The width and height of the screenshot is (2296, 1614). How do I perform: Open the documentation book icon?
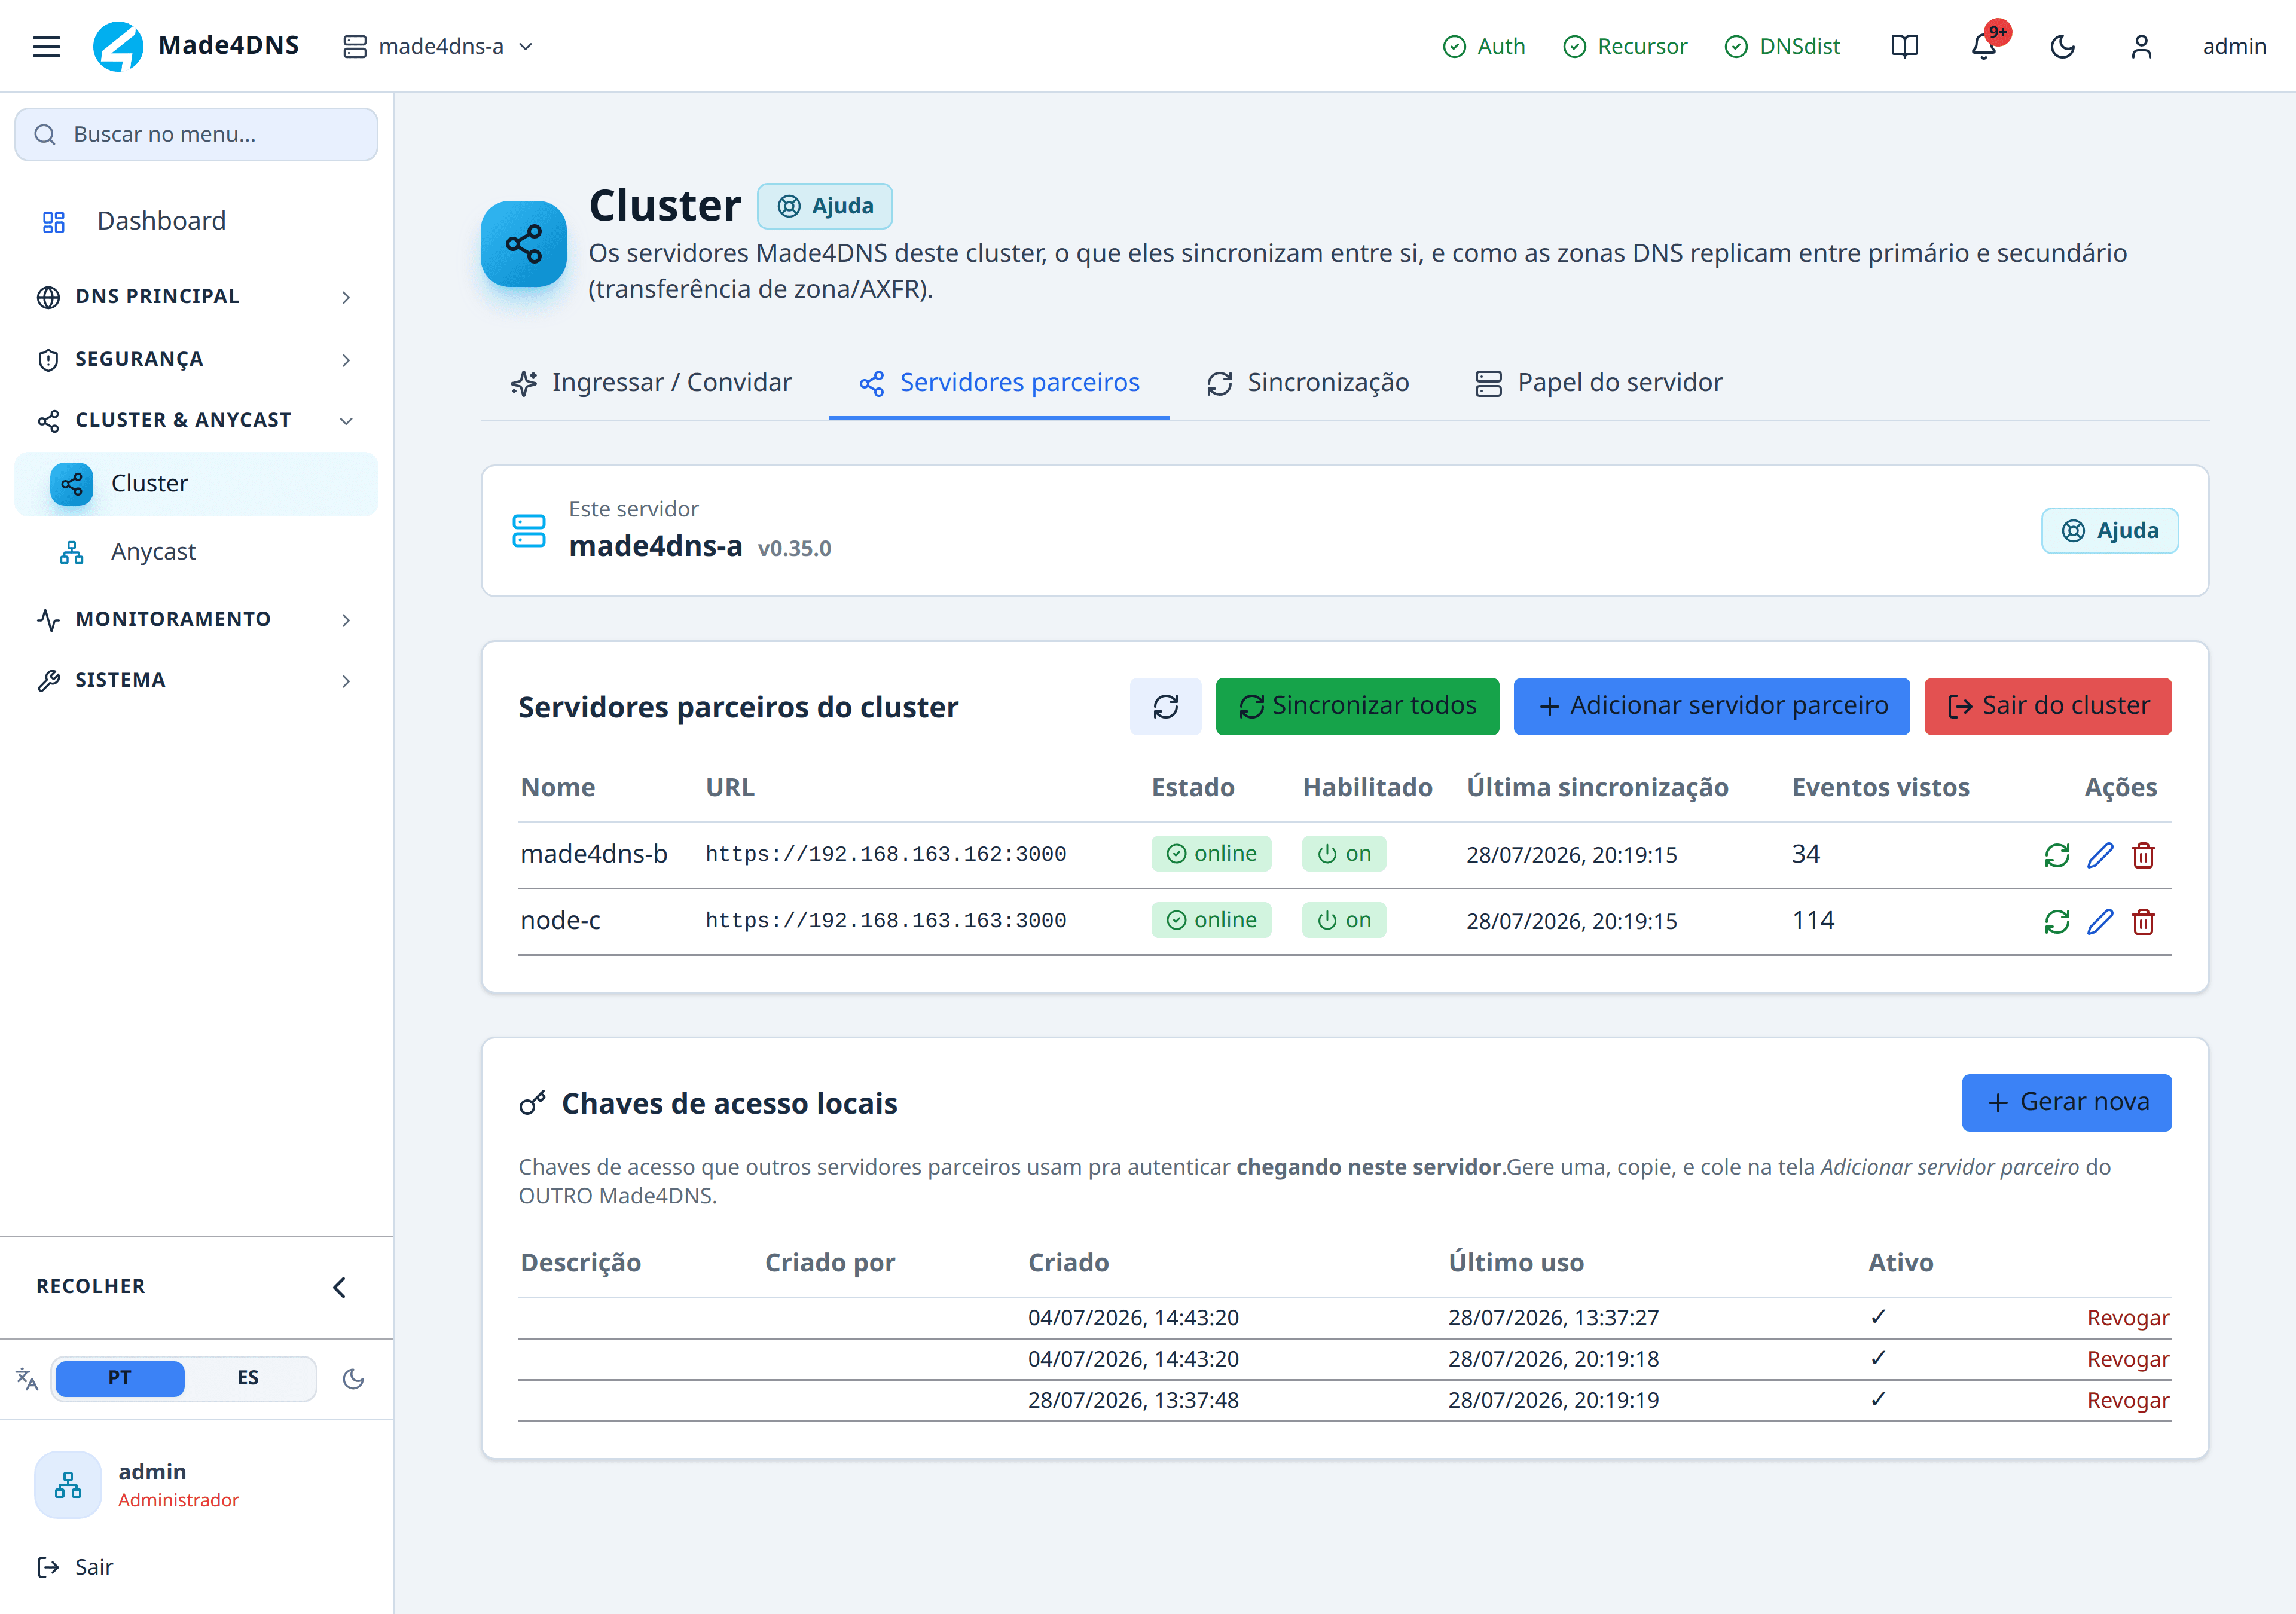click(1904, 46)
